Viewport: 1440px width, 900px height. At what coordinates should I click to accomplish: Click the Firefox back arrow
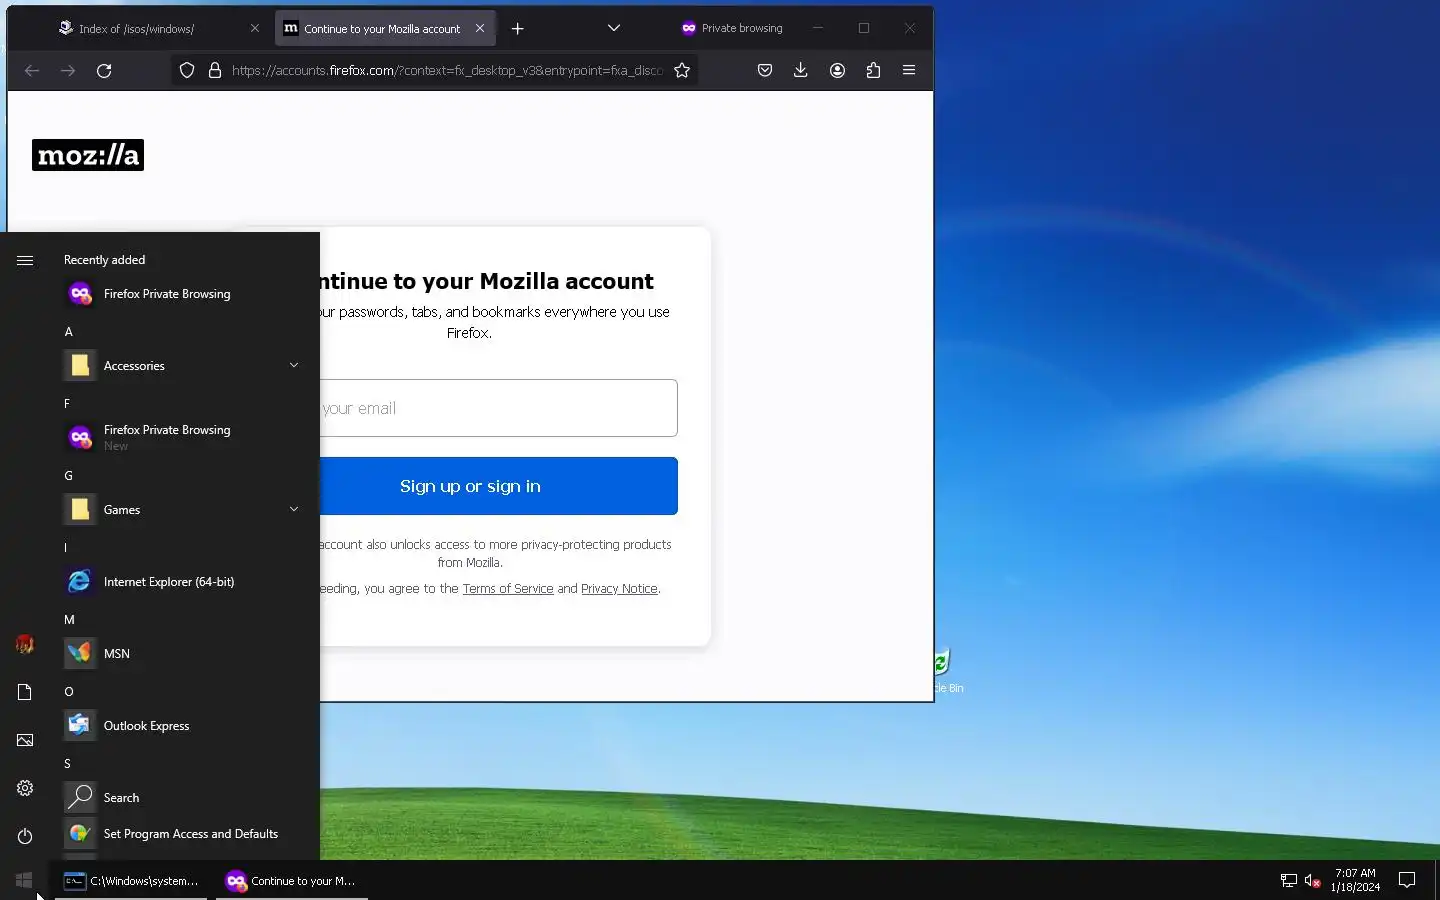(x=32, y=70)
